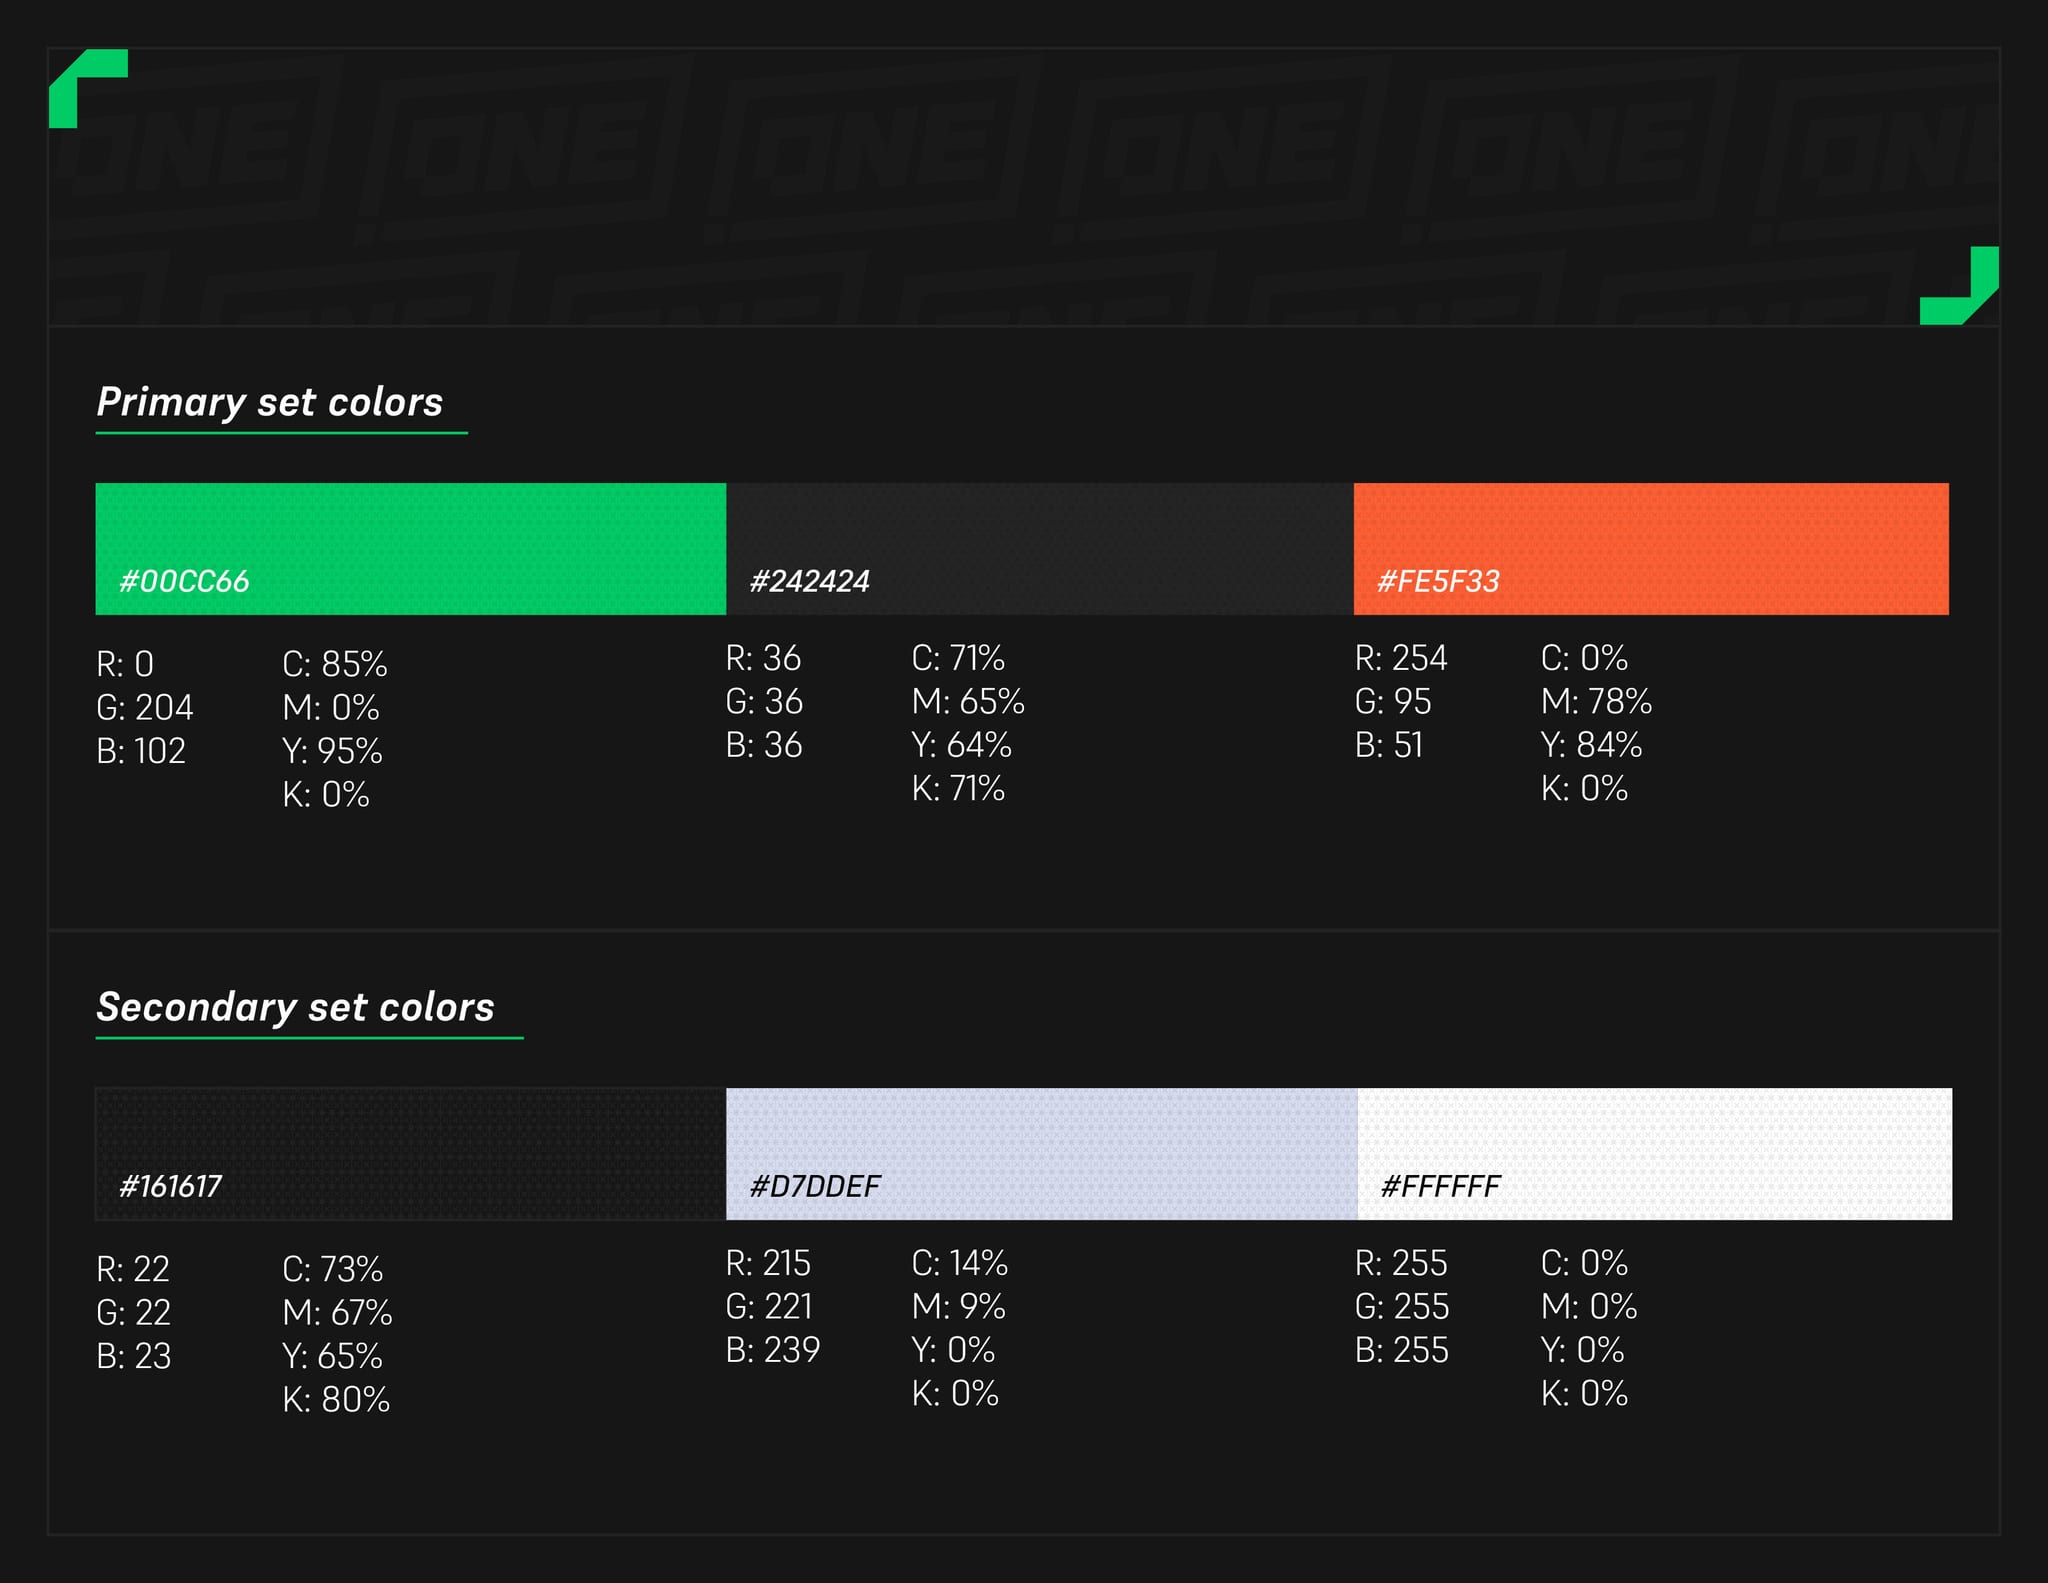The image size is (2048, 1583).
Task: Click the #D7DDEF hex code label
Action: point(815,1186)
